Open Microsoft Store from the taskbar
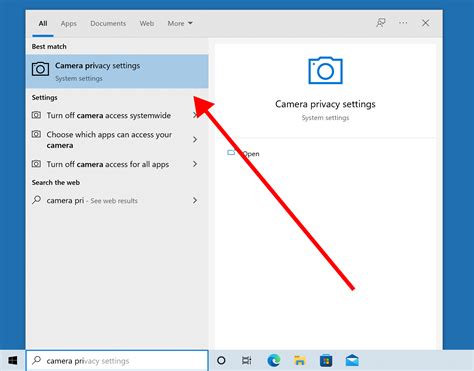 pos(326,361)
